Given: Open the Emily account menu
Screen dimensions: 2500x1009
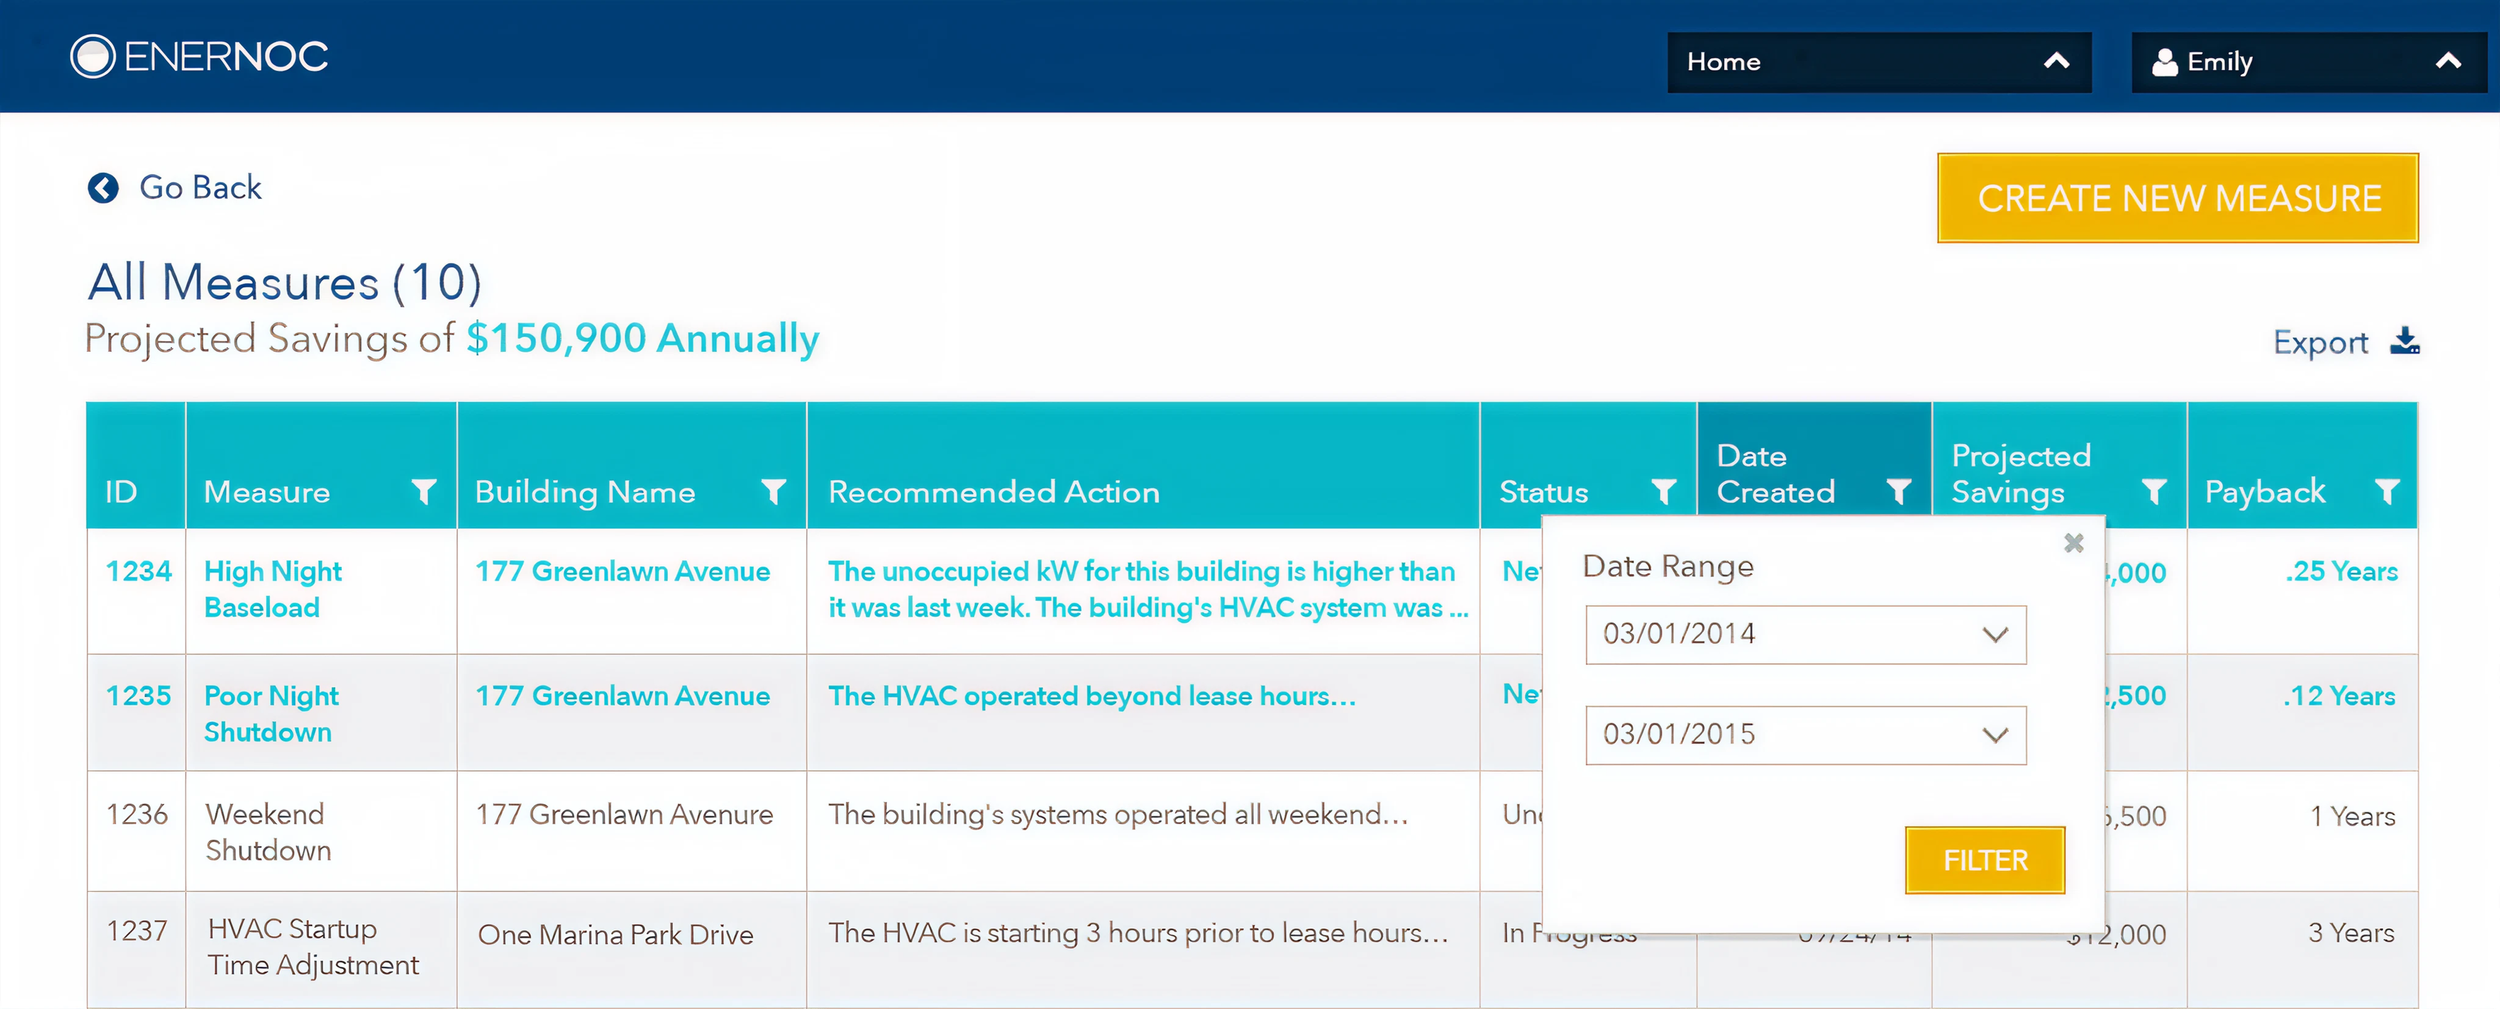Looking at the screenshot, I should (2309, 62).
